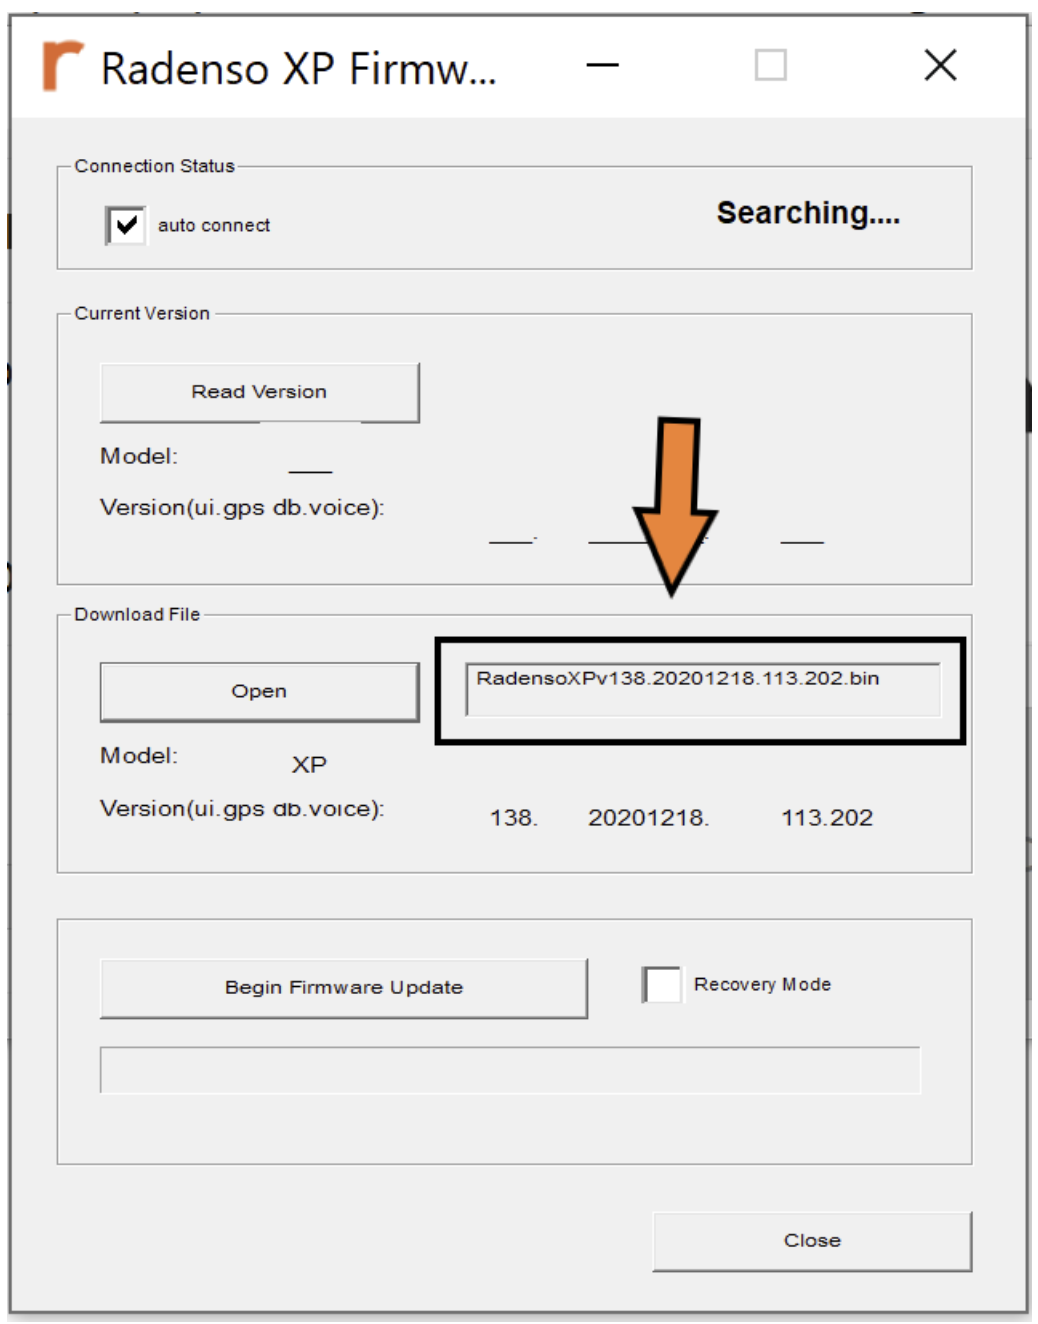Click Model: label in Current Version group

tap(139, 456)
